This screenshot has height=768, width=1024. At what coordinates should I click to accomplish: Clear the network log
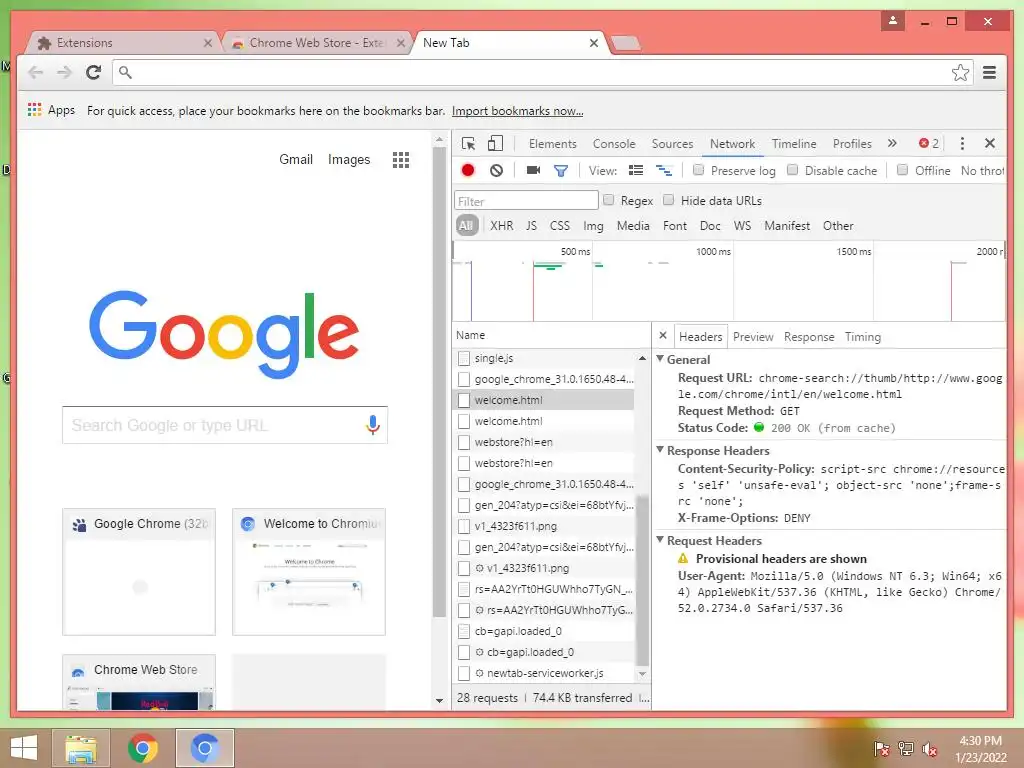click(496, 170)
